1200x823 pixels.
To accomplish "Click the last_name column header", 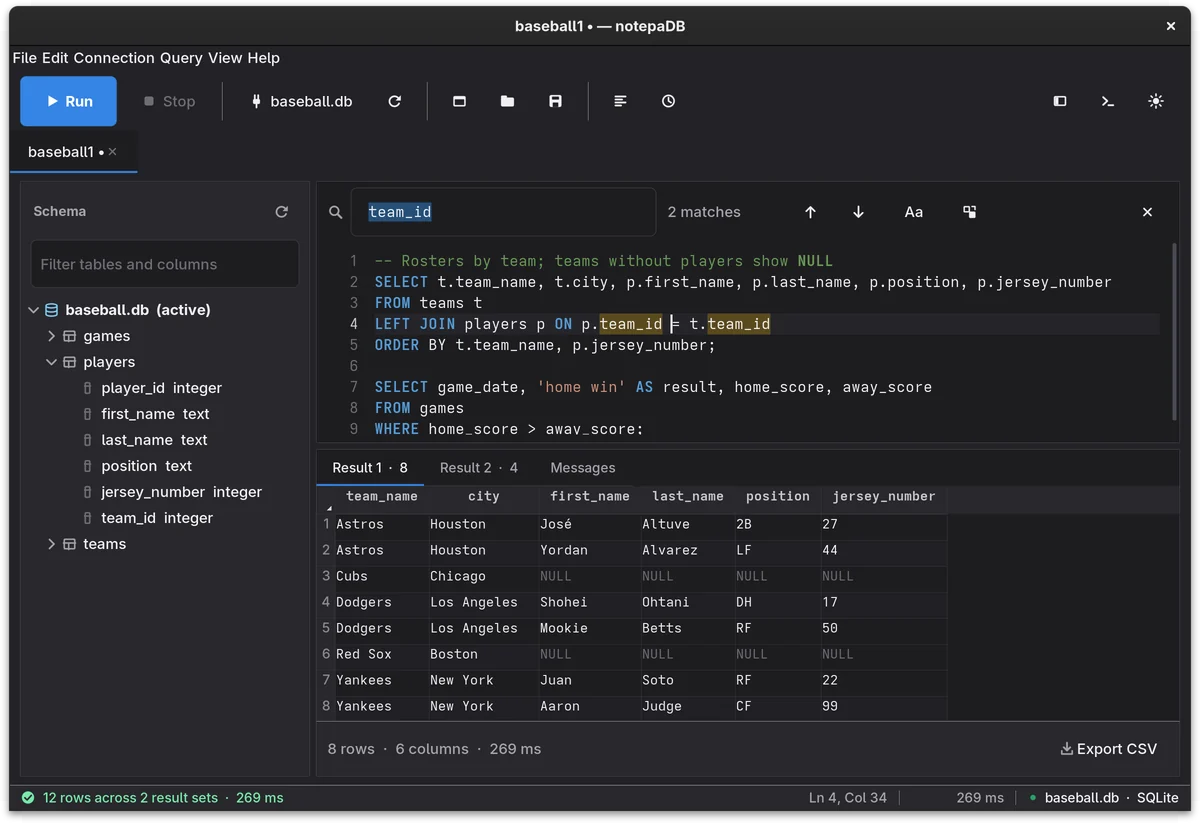I will [x=688, y=497].
